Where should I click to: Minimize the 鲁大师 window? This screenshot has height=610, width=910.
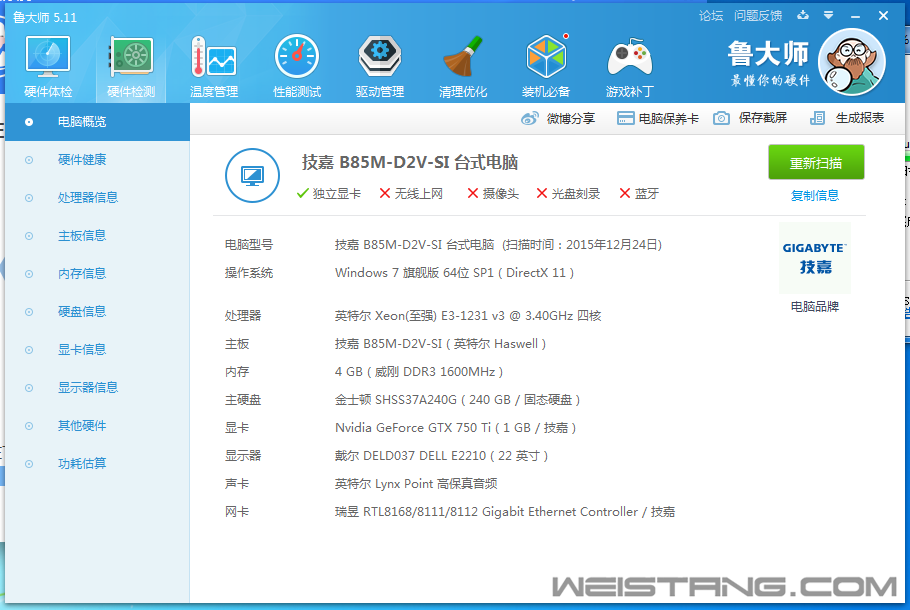pyautogui.click(x=855, y=16)
